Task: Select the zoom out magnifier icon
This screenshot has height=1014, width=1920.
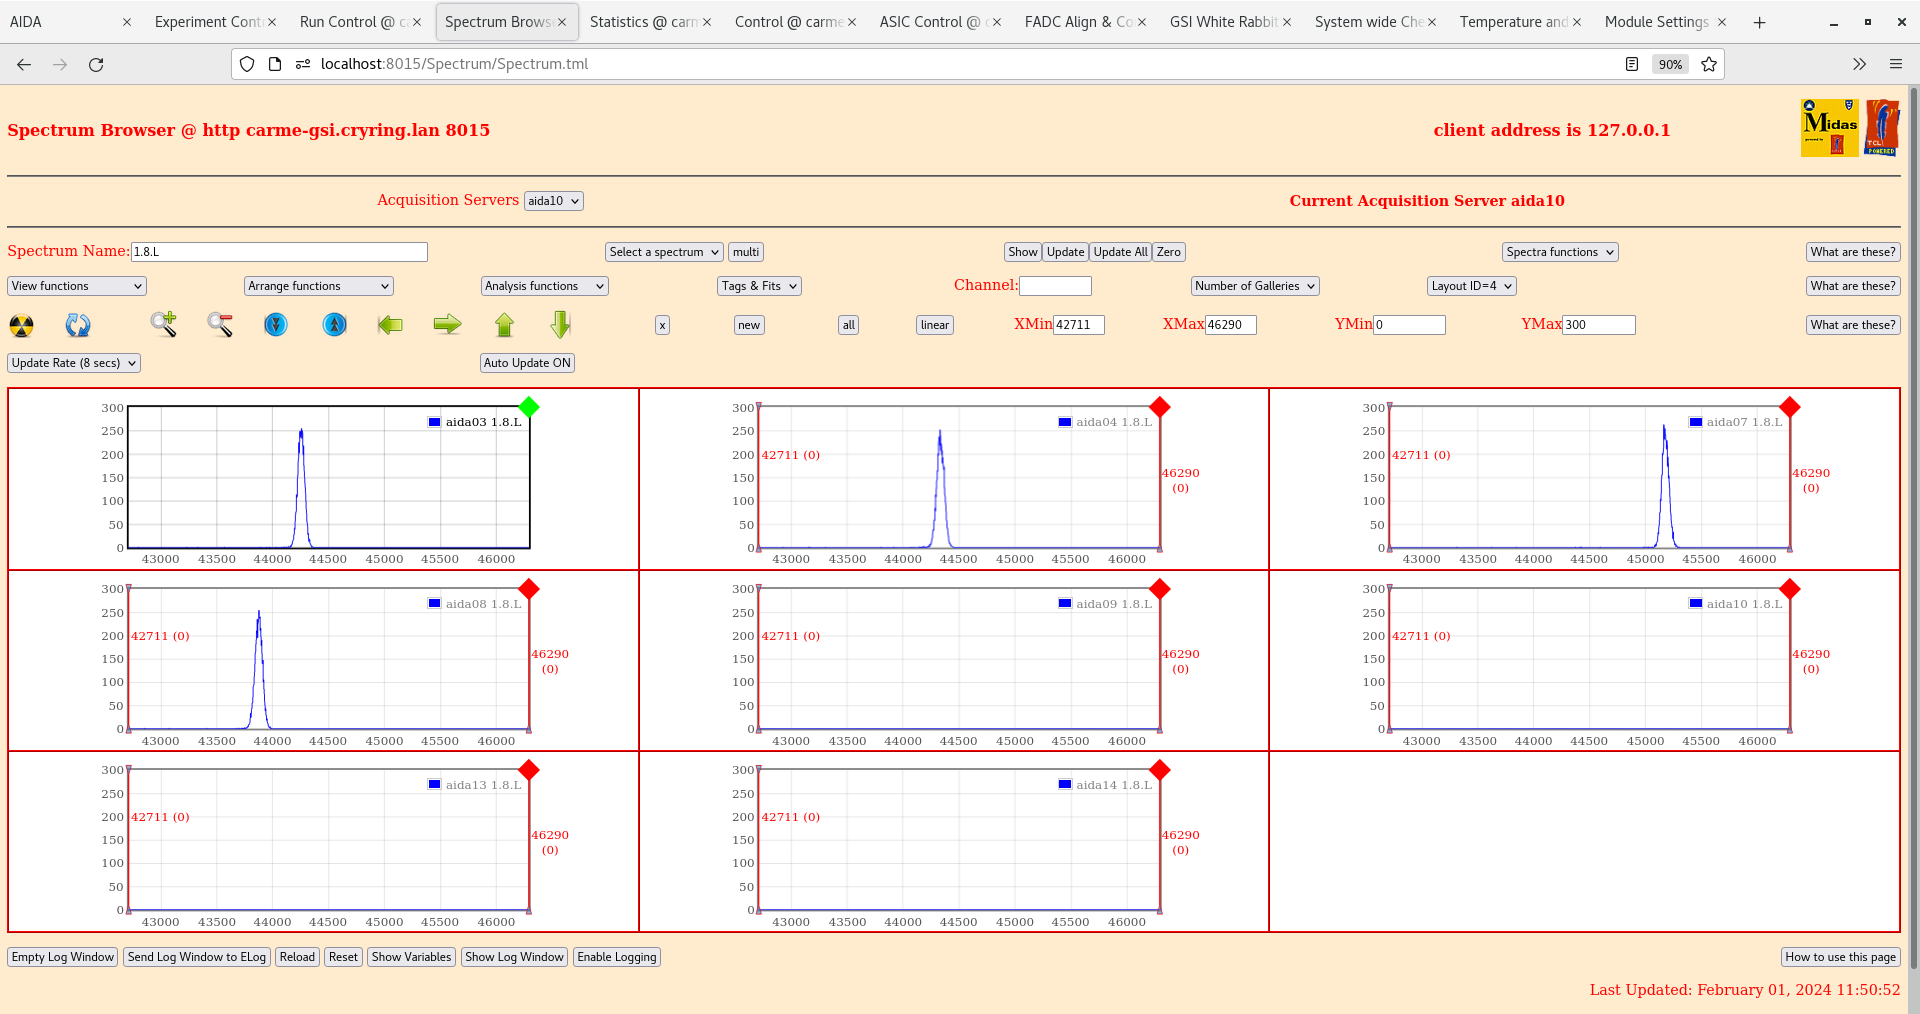Action: 220,325
